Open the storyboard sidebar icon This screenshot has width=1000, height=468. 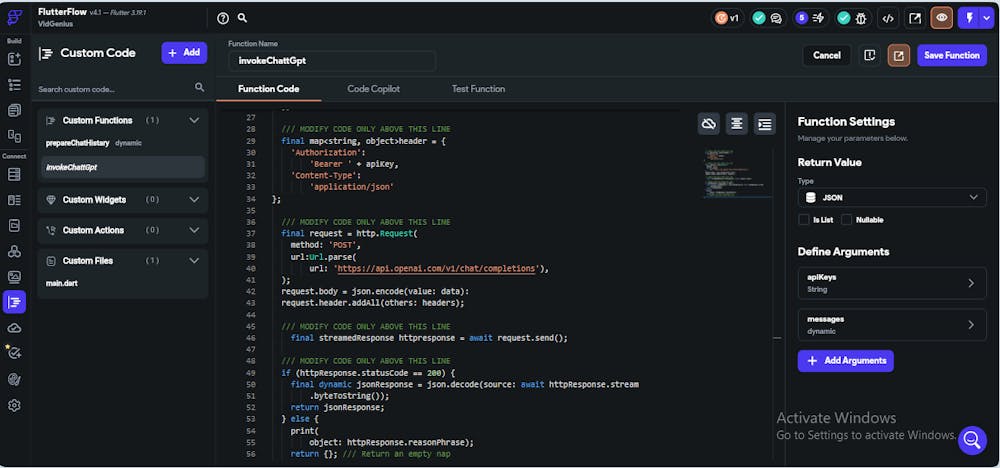(14, 136)
